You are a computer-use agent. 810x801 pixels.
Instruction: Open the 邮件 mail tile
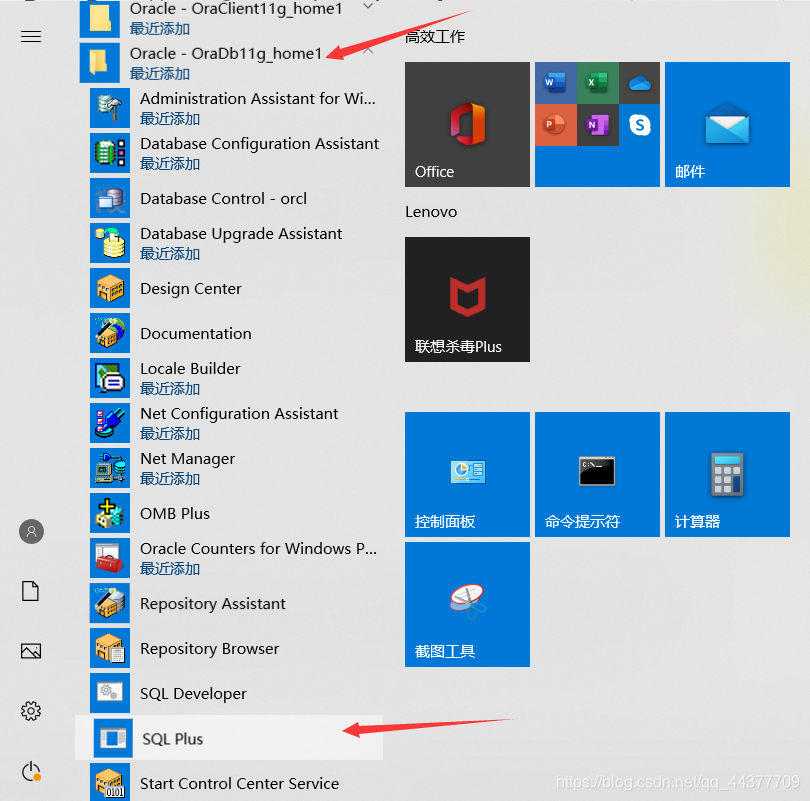[727, 124]
